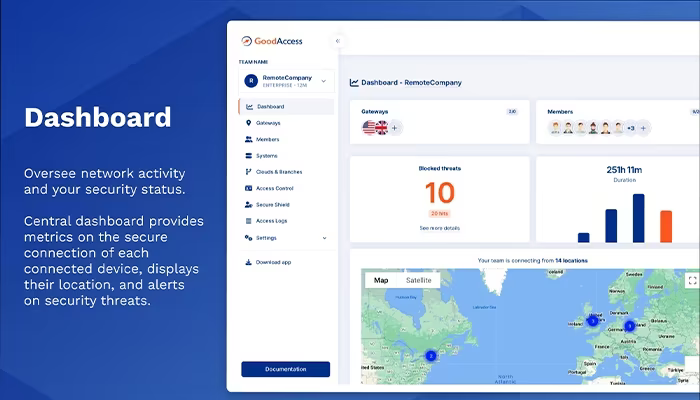Click the Dashboard - RemoteCompany heading
The image size is (700, 400).
[x=411, y=83]
